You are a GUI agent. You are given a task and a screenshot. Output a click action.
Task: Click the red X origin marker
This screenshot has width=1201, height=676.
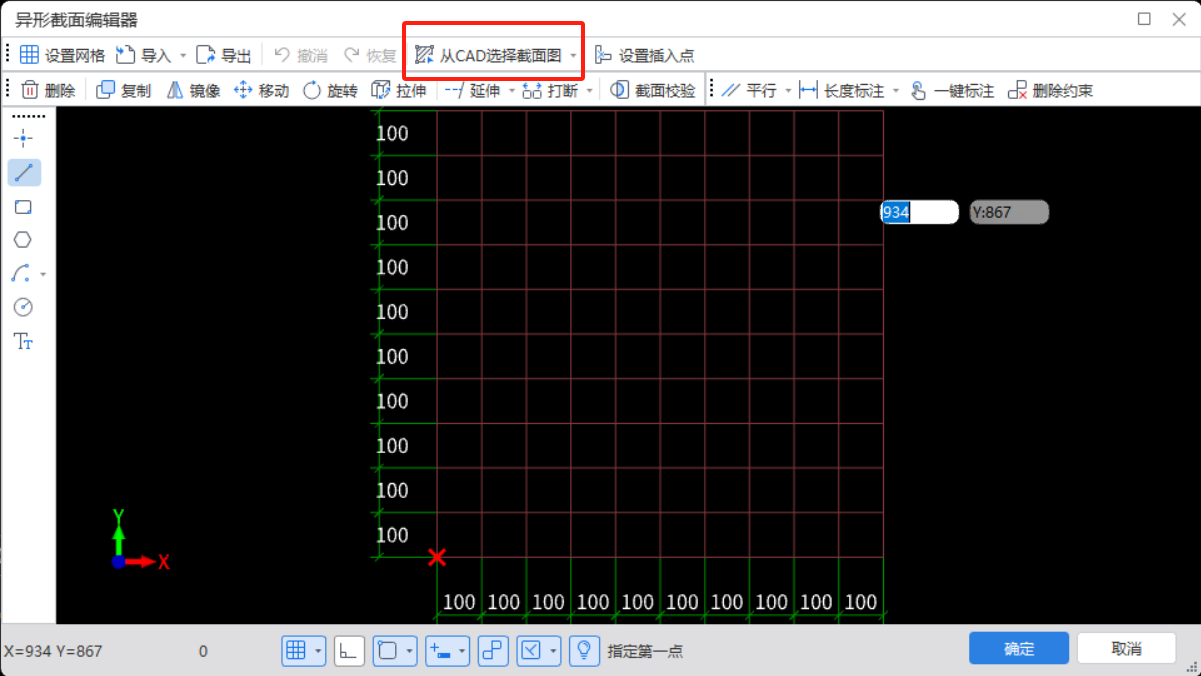(x=437, y=557)
